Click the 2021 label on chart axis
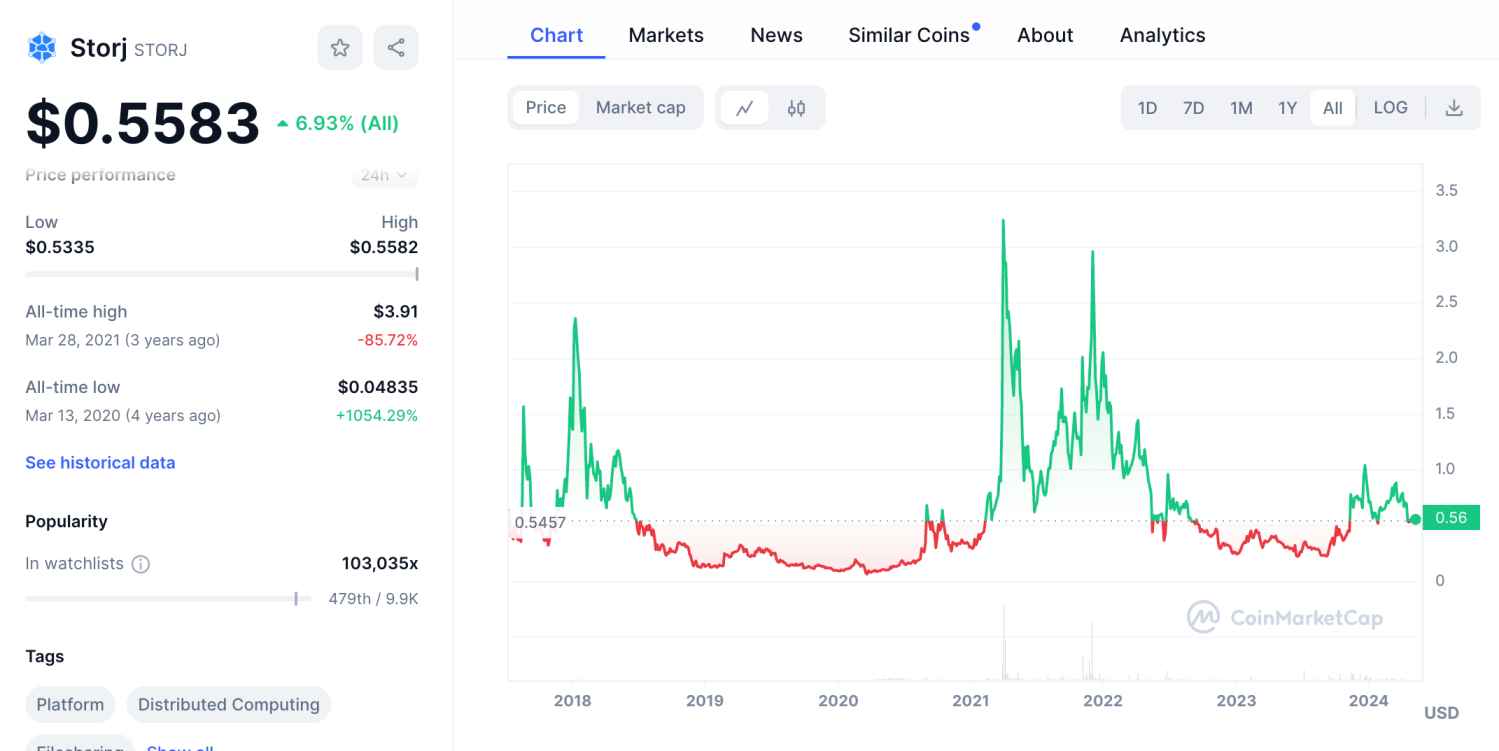 [x=970, y=700]
